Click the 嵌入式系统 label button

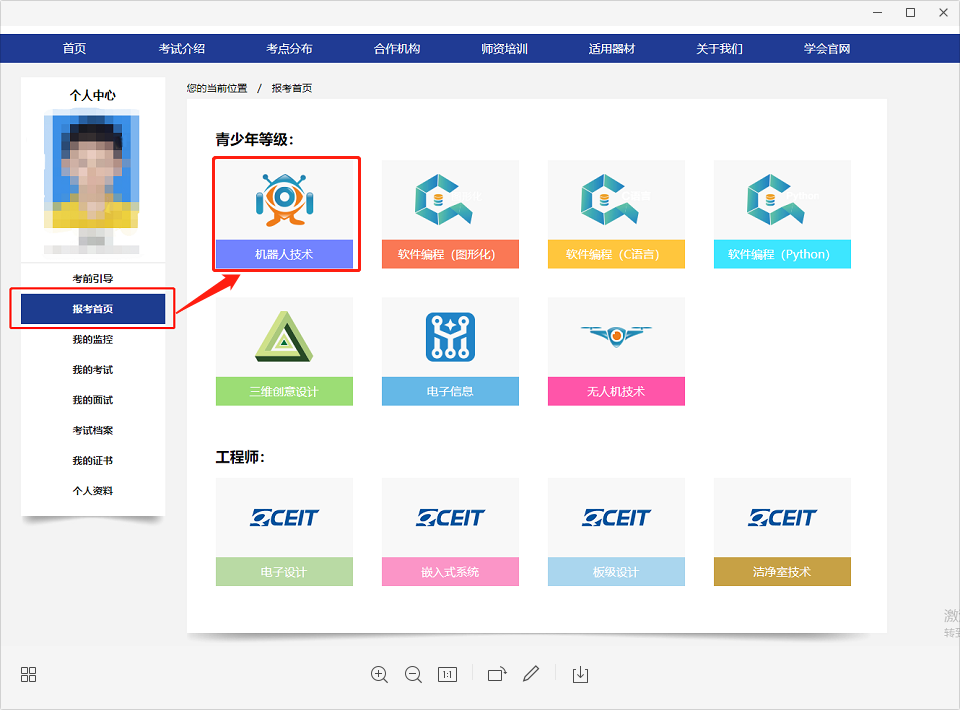click(450, 572)
